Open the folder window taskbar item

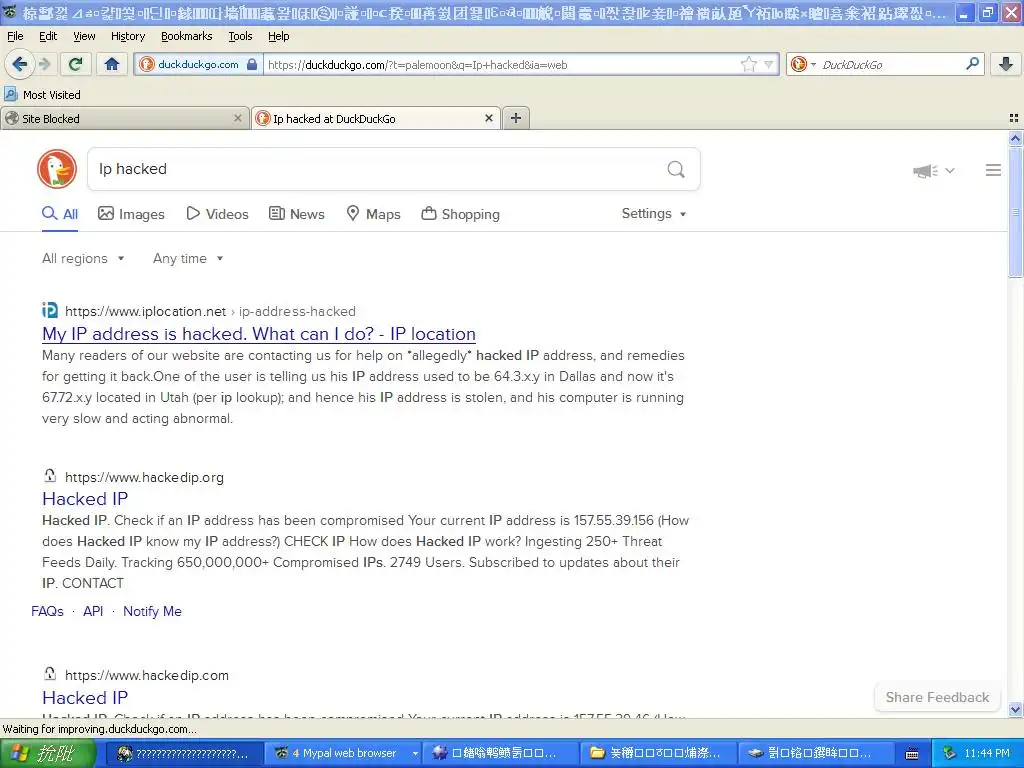(x=658, y=753)
